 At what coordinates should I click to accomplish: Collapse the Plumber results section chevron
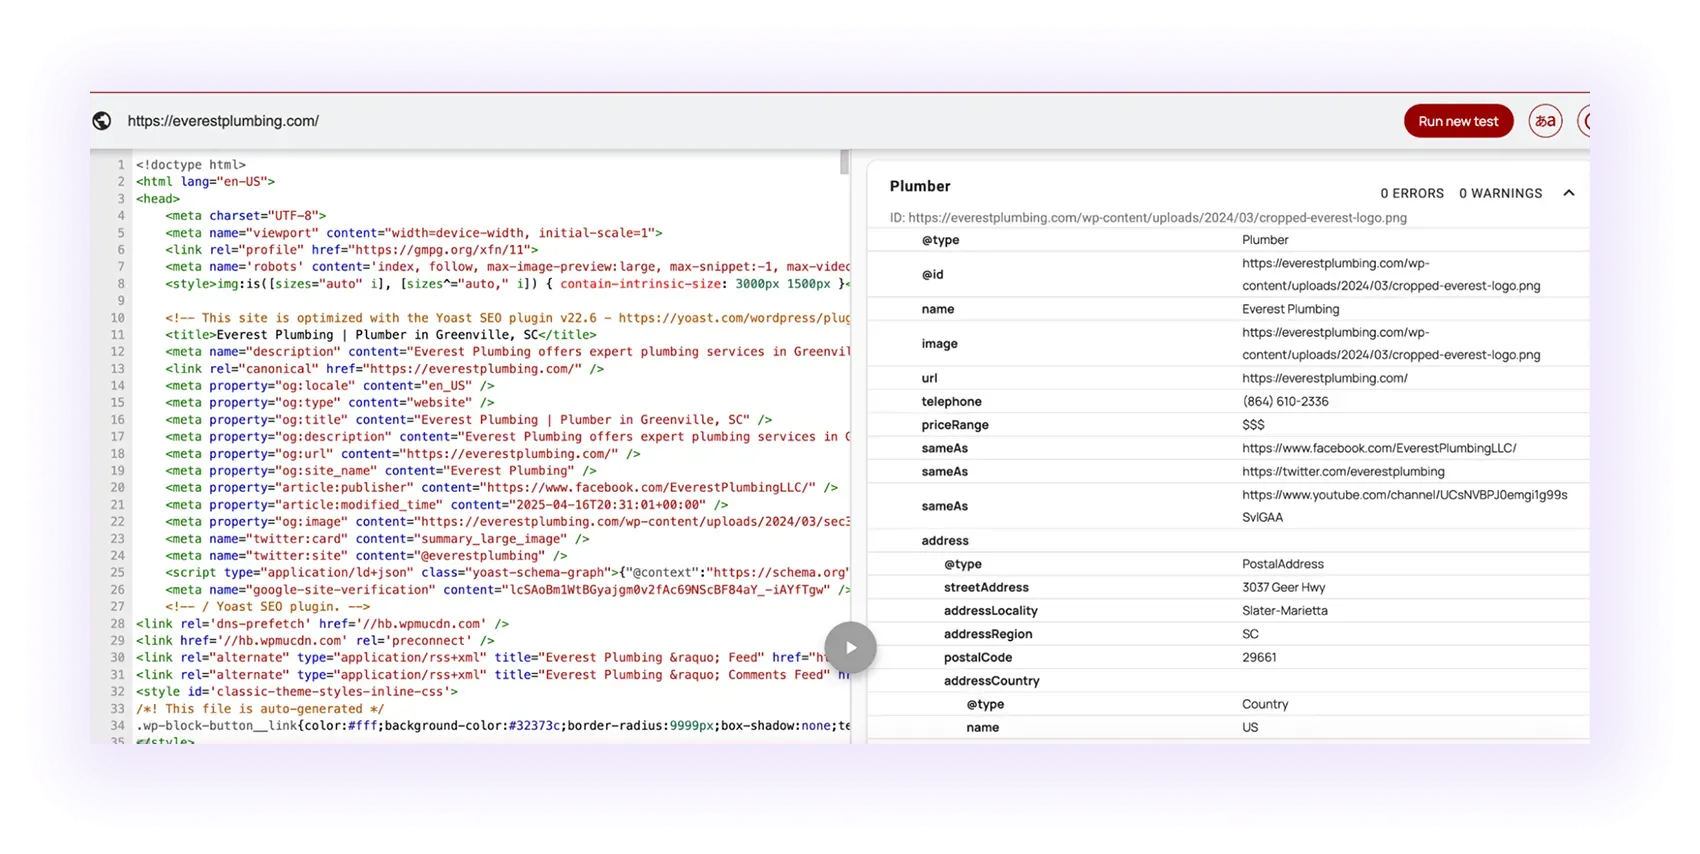pos(1569,193)
